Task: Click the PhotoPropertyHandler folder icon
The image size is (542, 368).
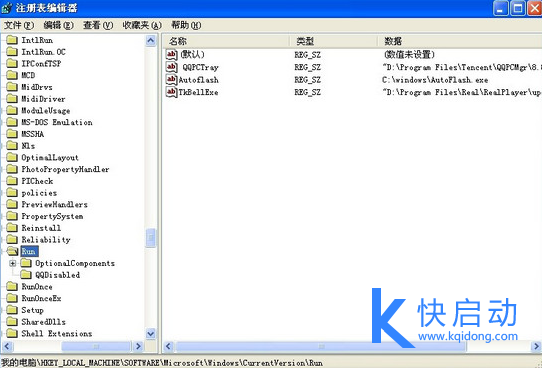Action: [x=12, y=169]
